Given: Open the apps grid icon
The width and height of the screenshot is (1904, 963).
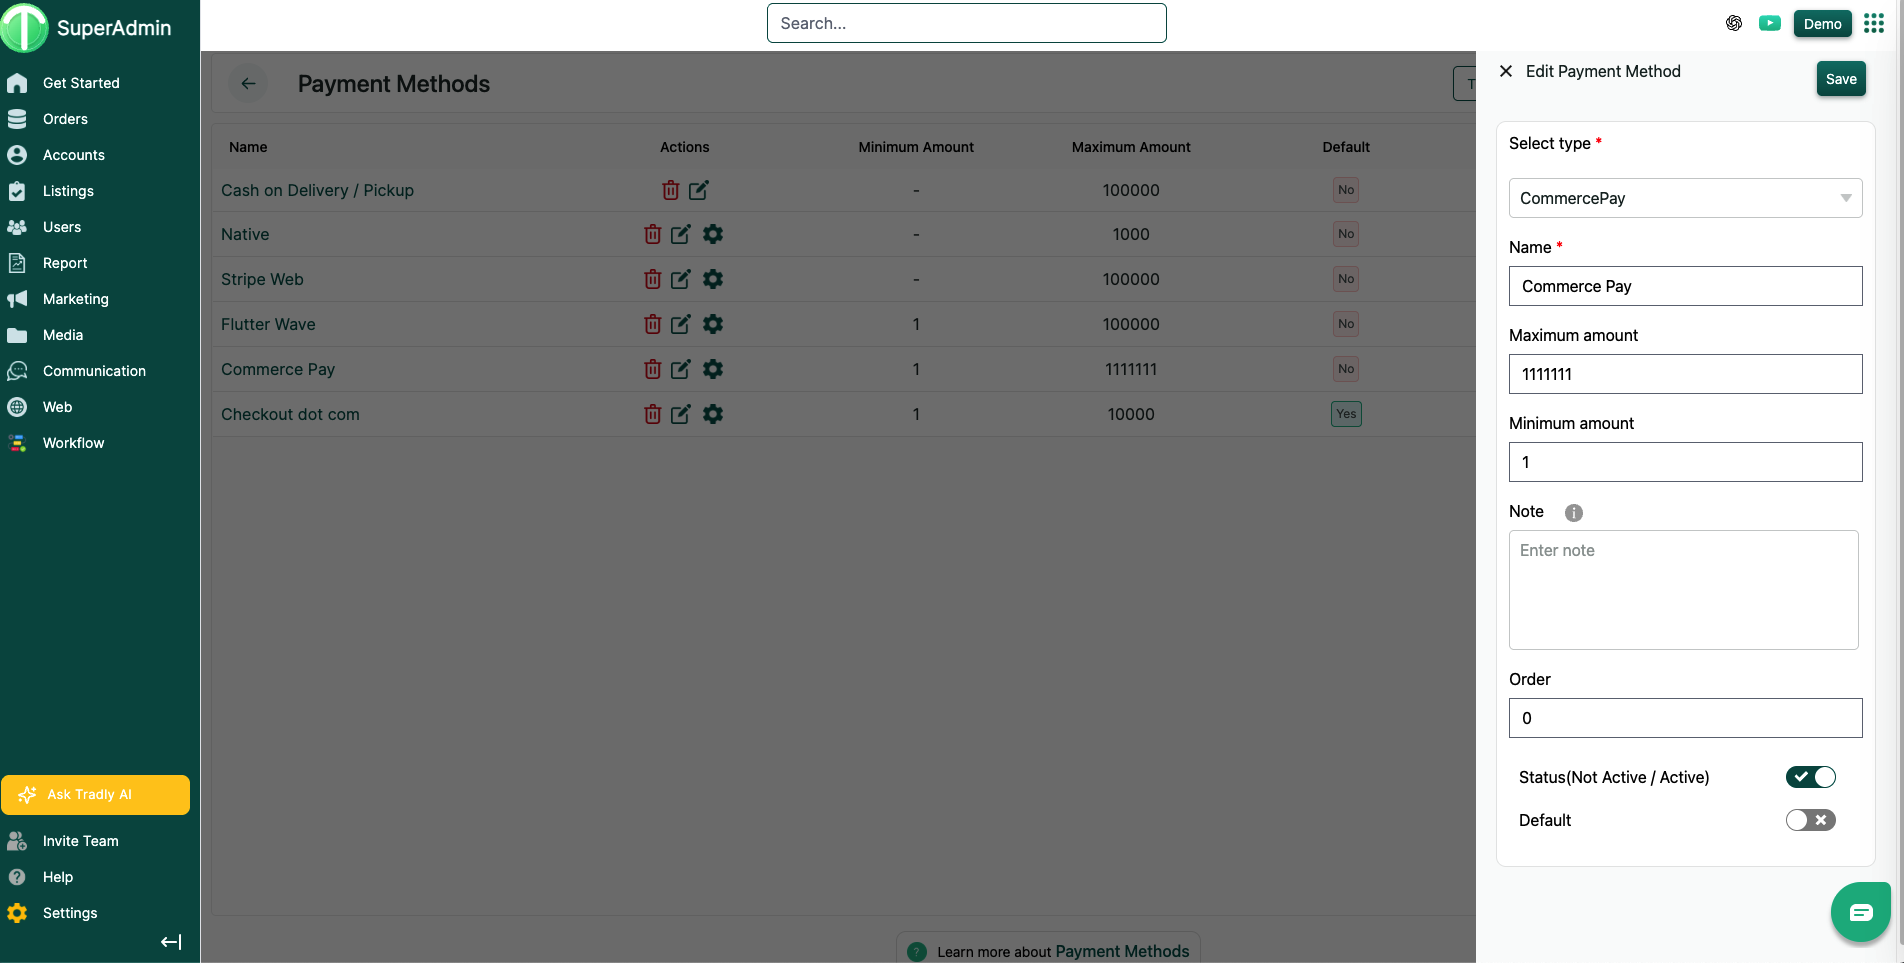Looking at the screenshot, I should coord(1873,24).
